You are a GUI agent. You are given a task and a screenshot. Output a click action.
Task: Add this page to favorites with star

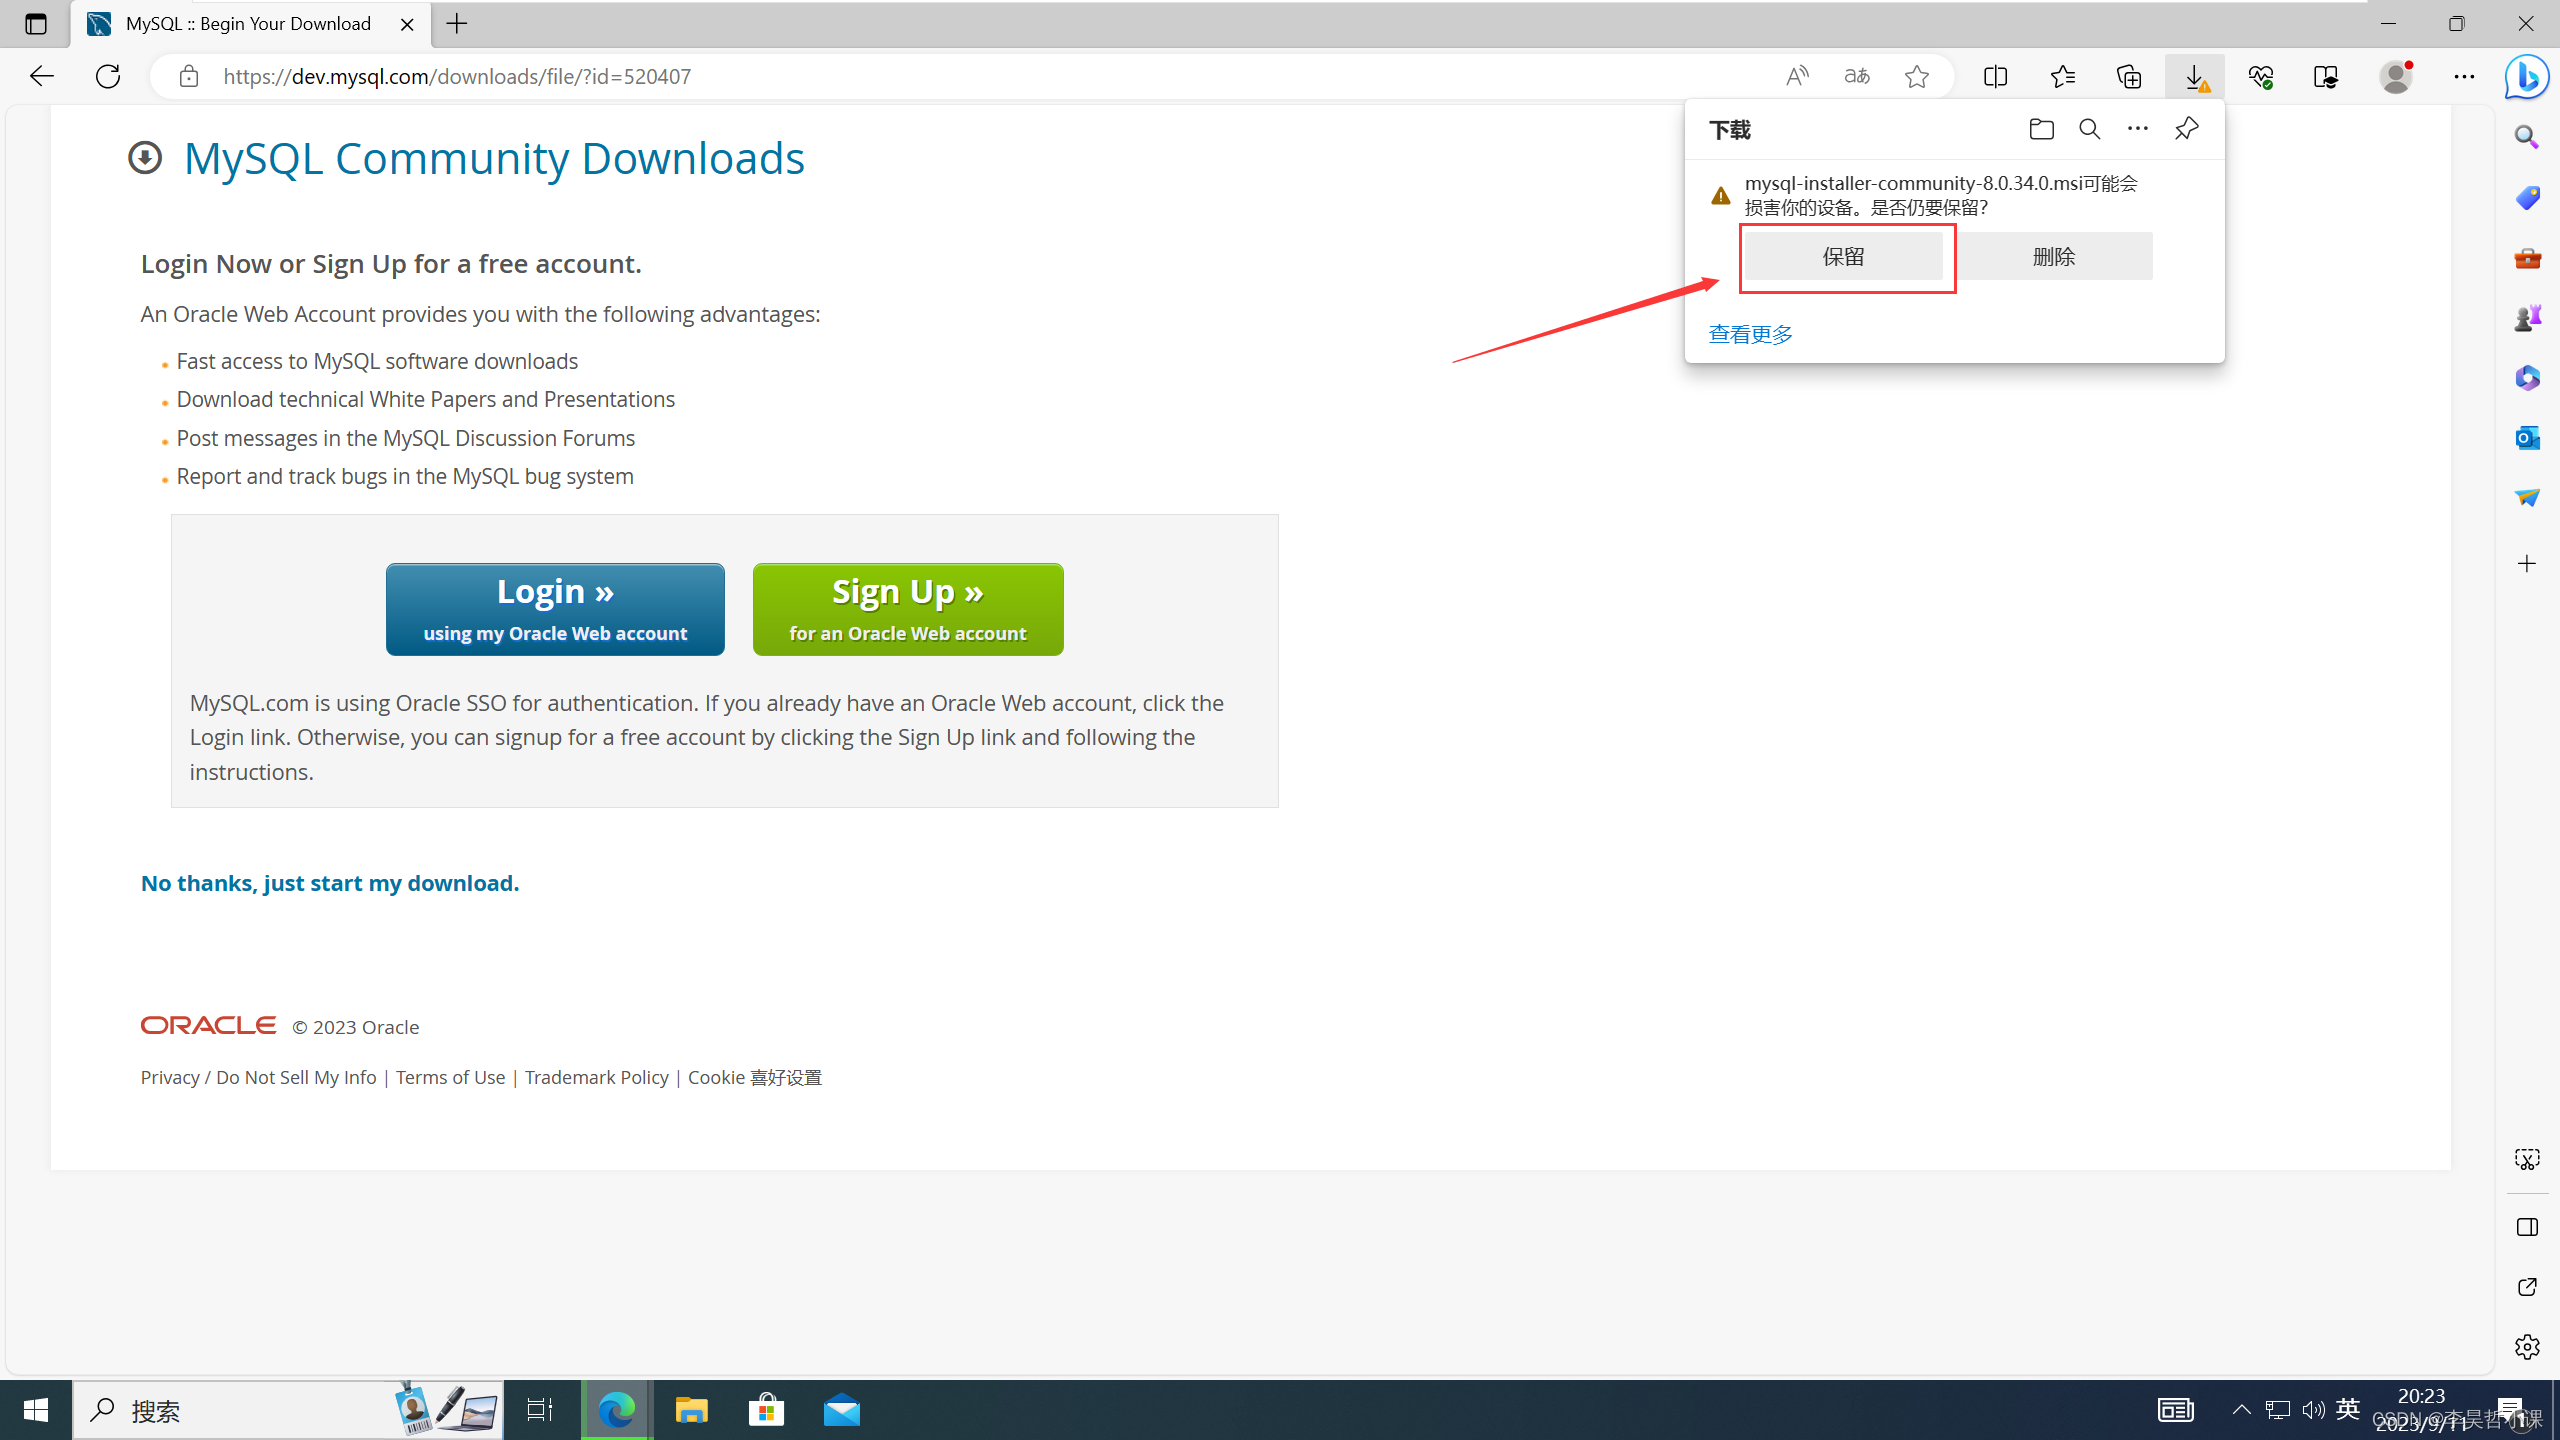click(1917, 76)
